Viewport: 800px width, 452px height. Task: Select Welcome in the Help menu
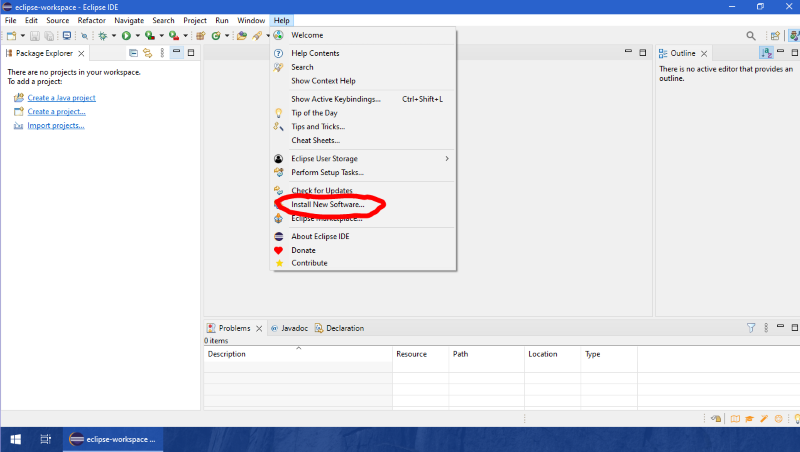[363, 35]
